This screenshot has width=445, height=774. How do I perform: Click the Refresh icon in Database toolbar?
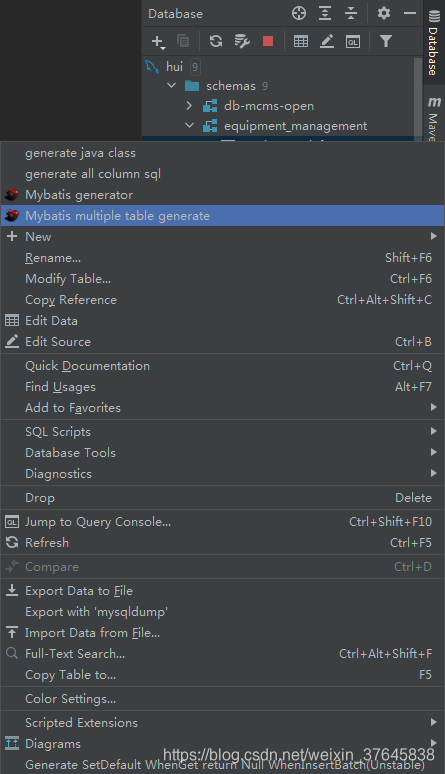tap(216, 41)
